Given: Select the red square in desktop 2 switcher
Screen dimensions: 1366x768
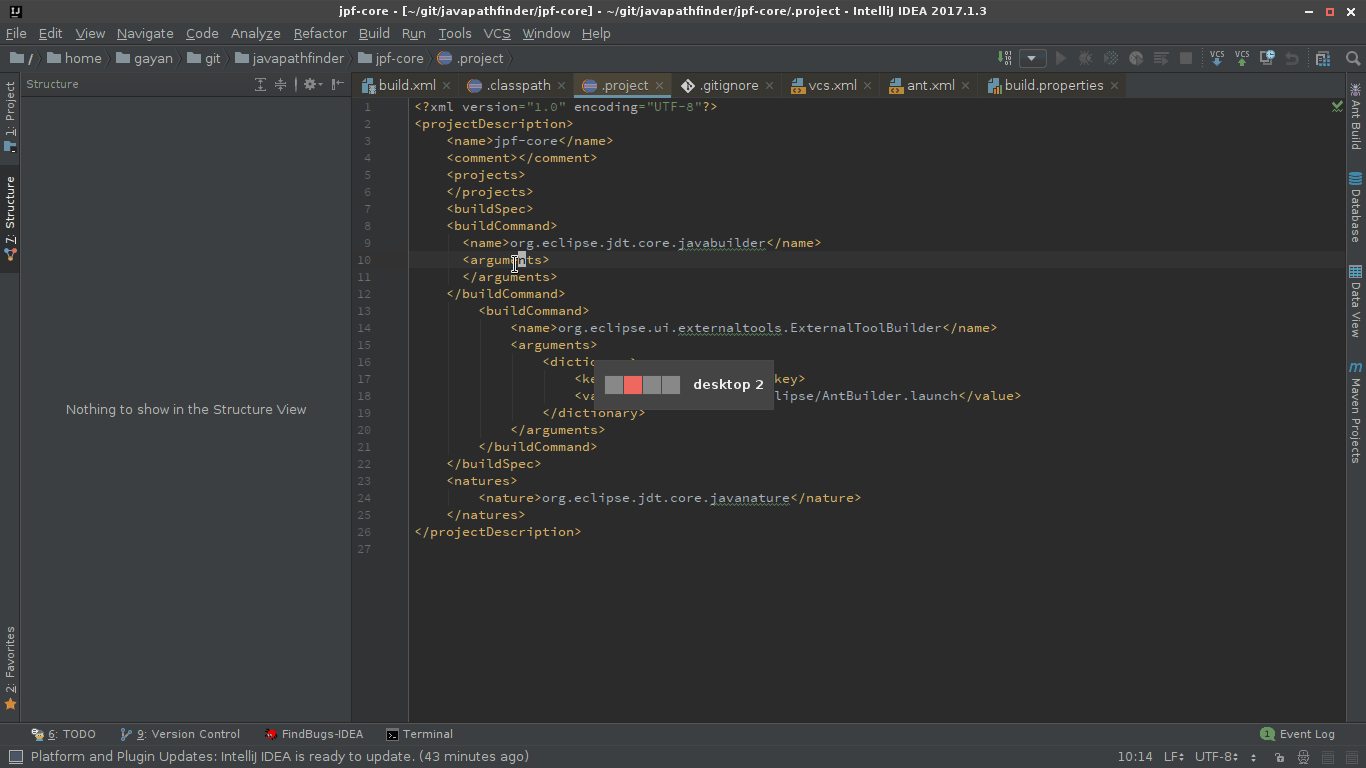Looking at the screenshot, I should point(632,384).
